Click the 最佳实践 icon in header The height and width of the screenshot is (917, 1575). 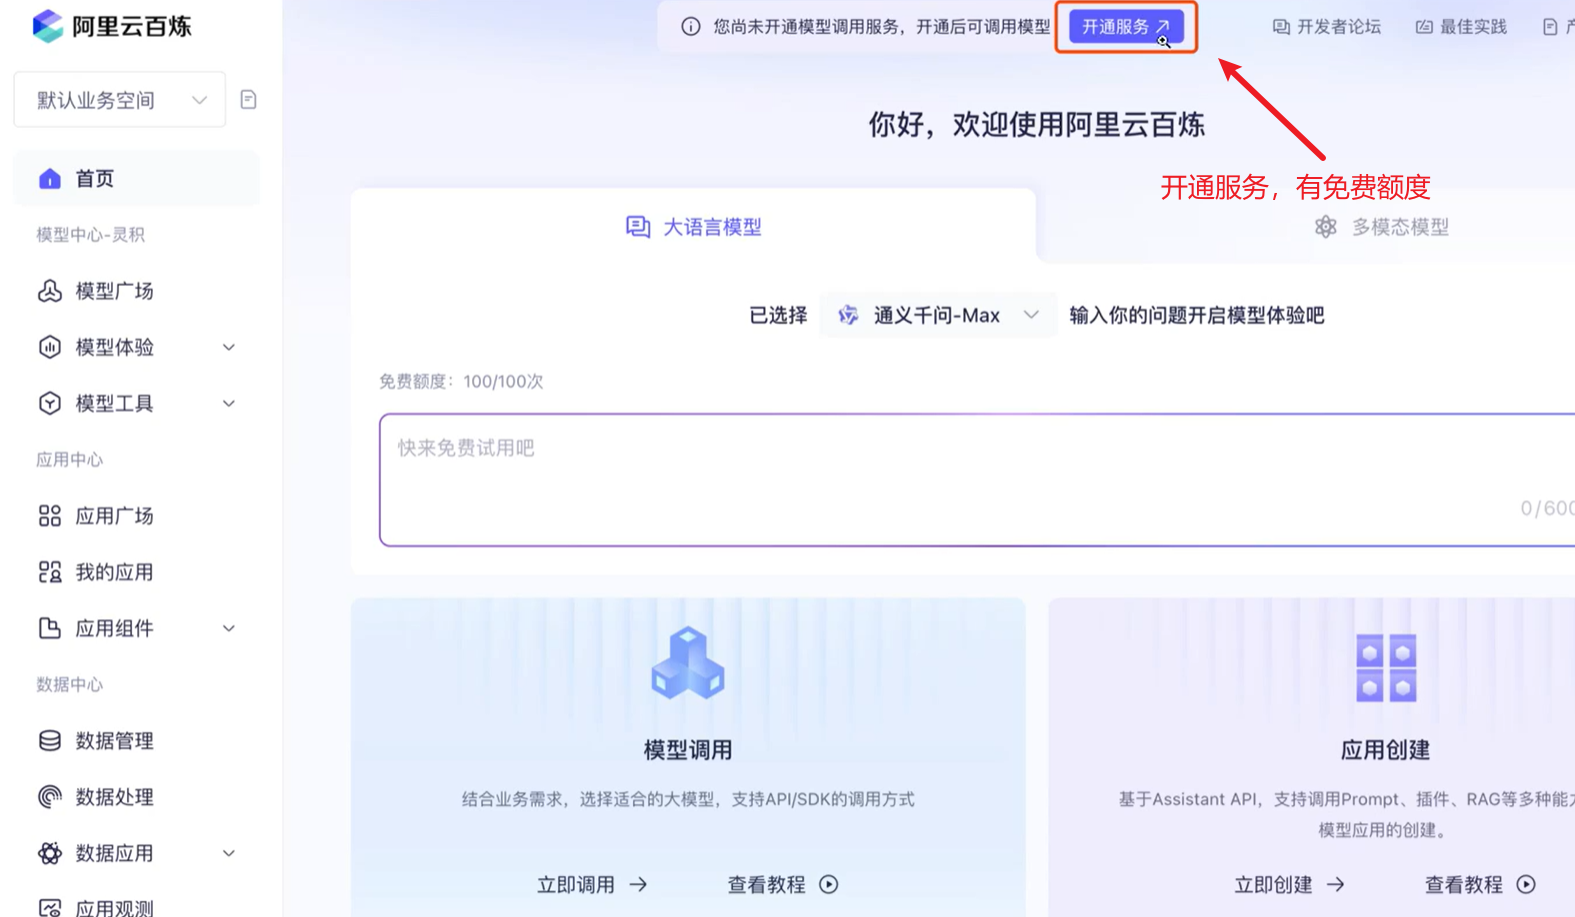1424,27
